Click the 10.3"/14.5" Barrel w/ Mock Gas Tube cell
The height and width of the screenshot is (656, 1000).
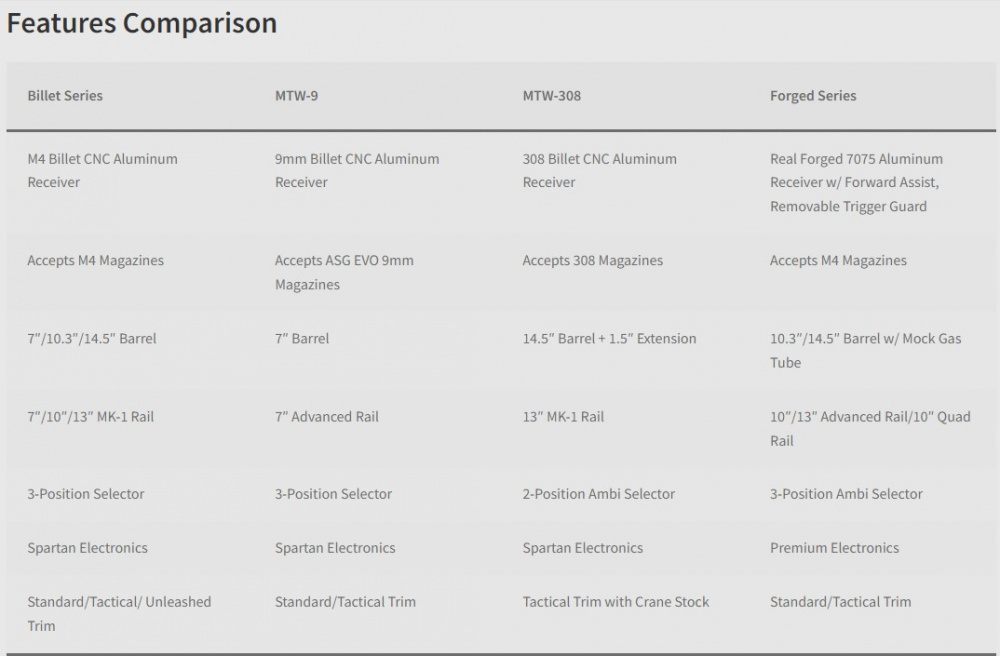865,350
